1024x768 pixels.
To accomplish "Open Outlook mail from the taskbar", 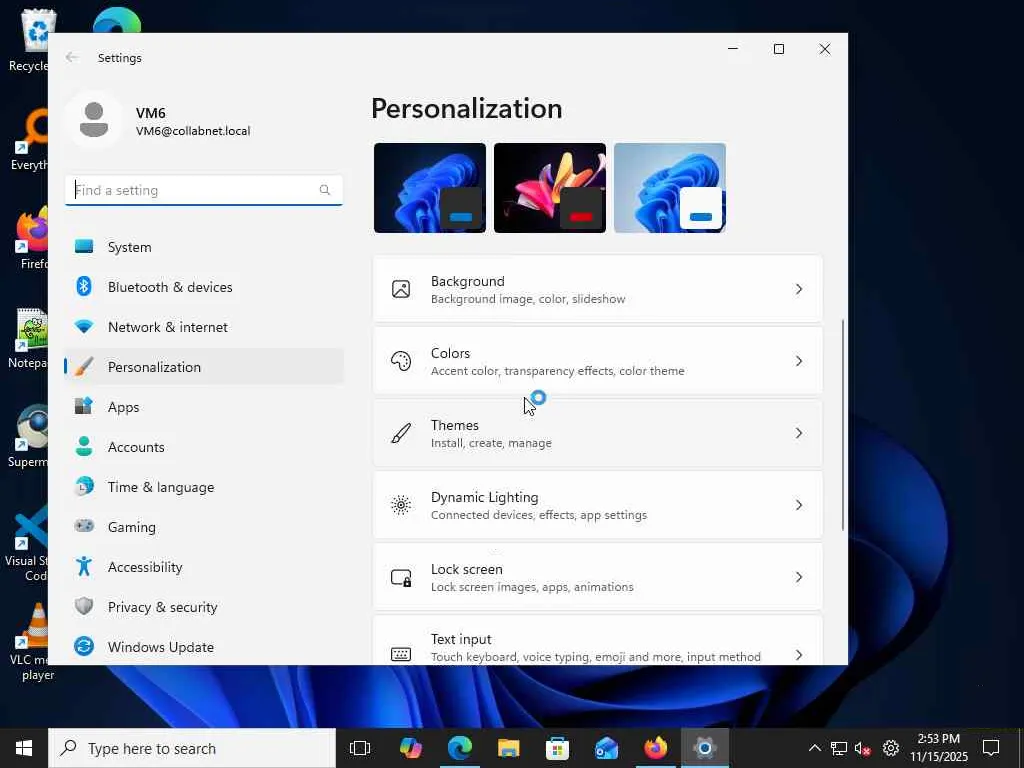I will pos(607,748).
